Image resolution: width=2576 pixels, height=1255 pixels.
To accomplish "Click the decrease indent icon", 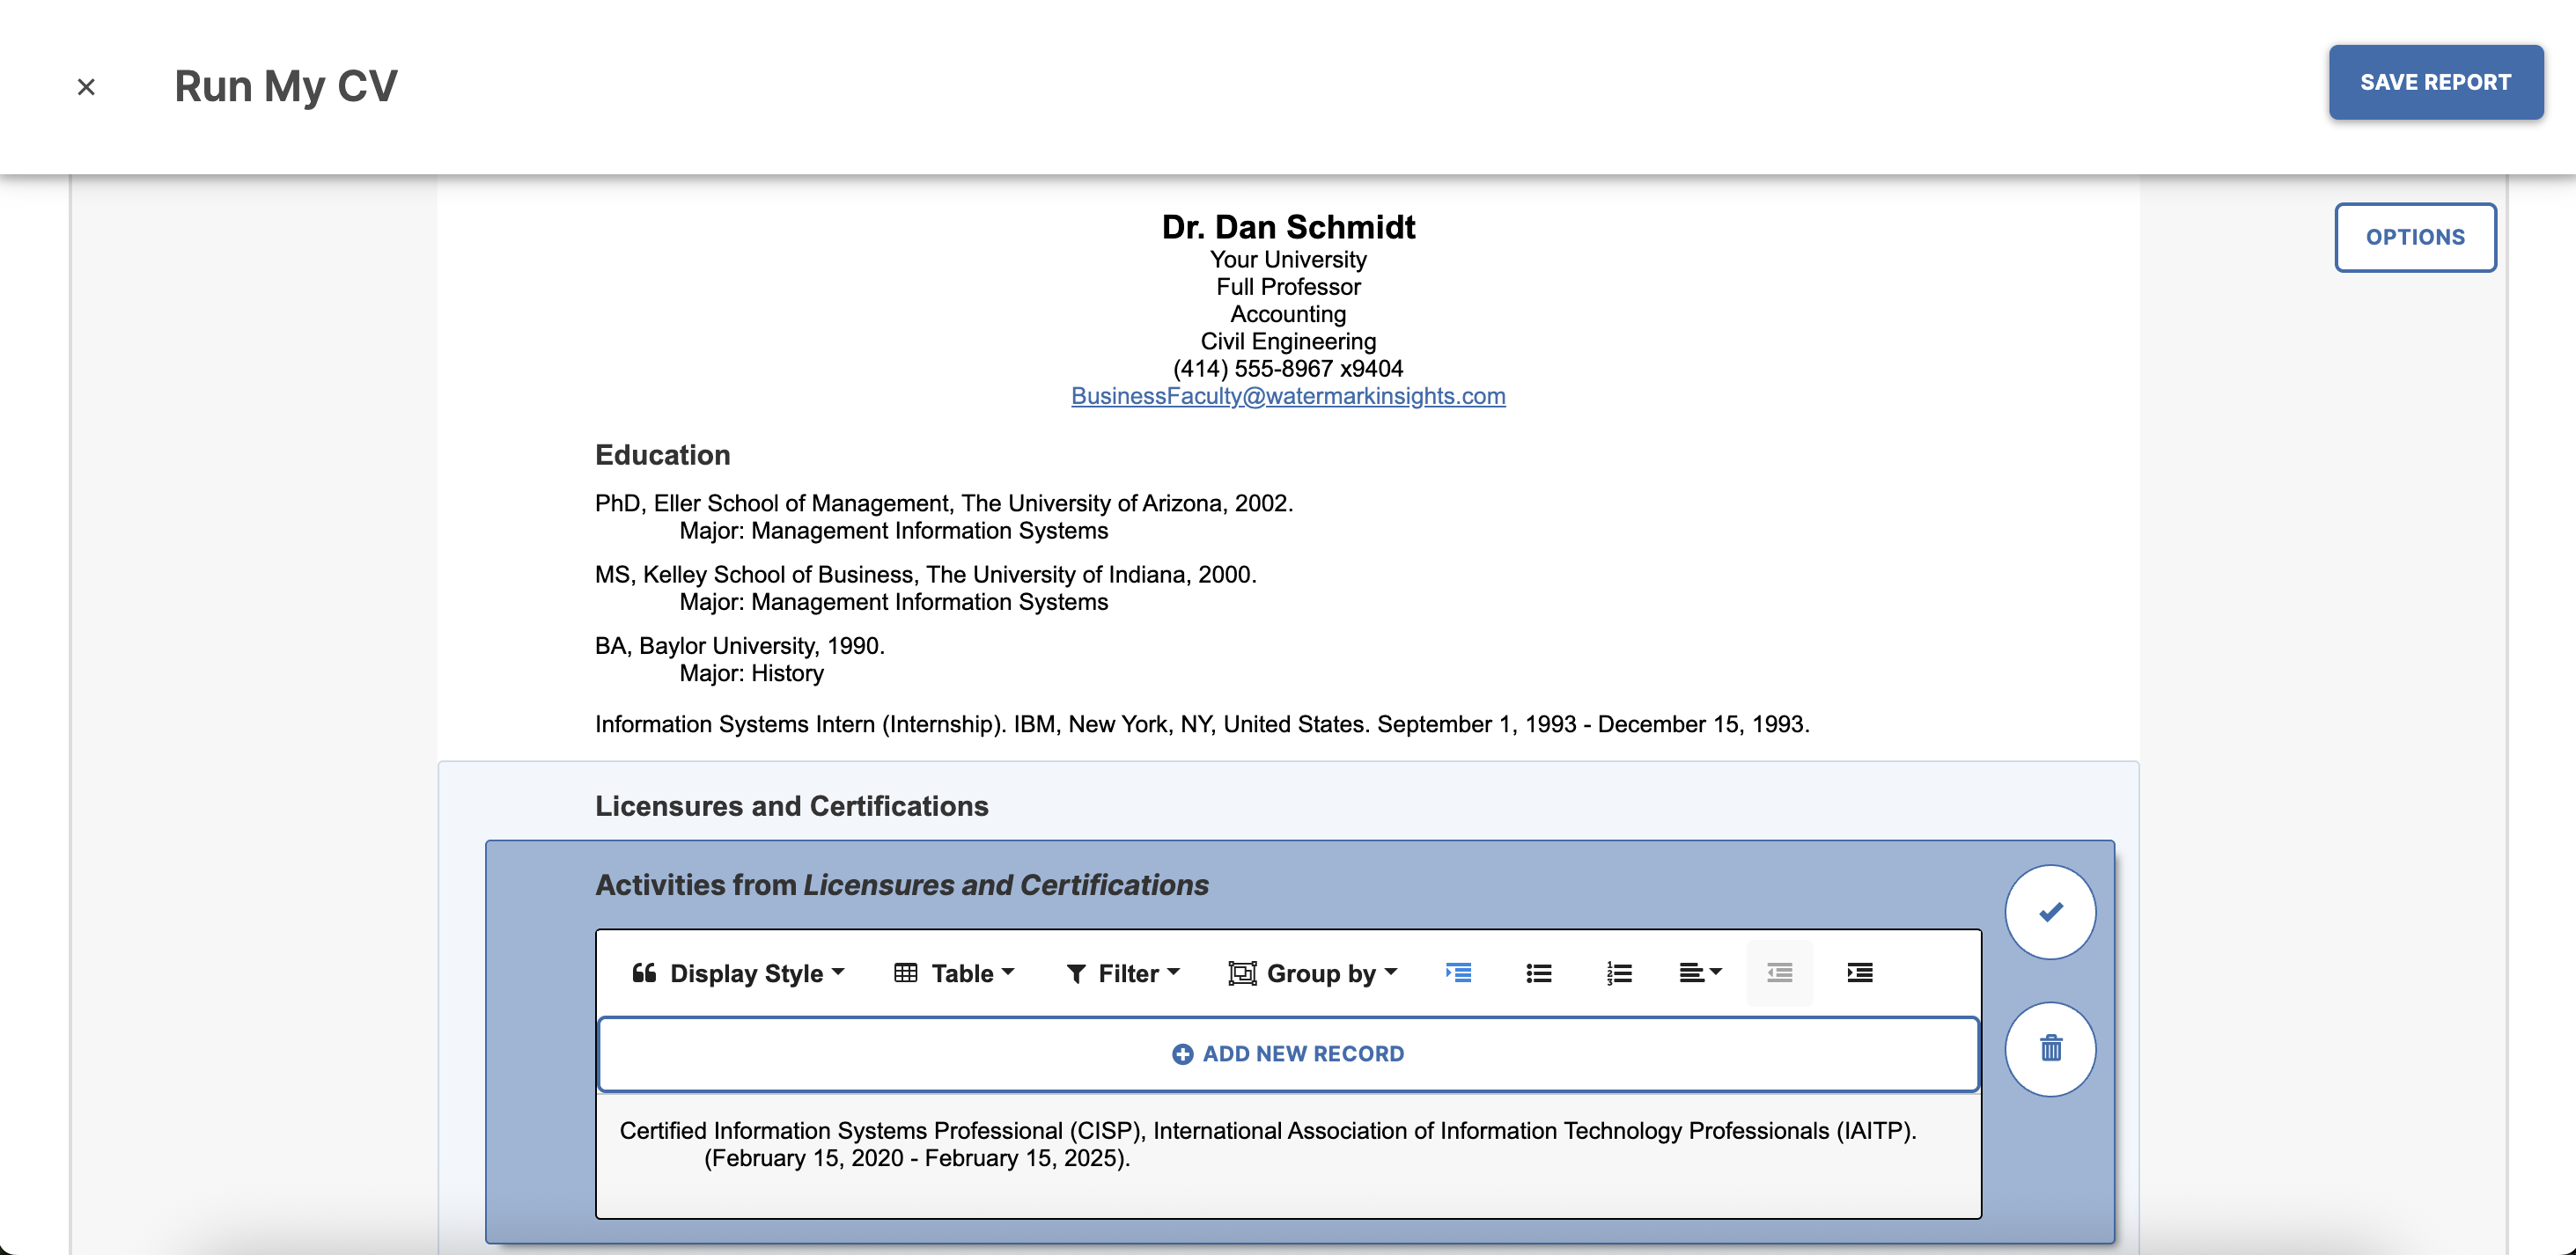I will [x=1779, y=972].
